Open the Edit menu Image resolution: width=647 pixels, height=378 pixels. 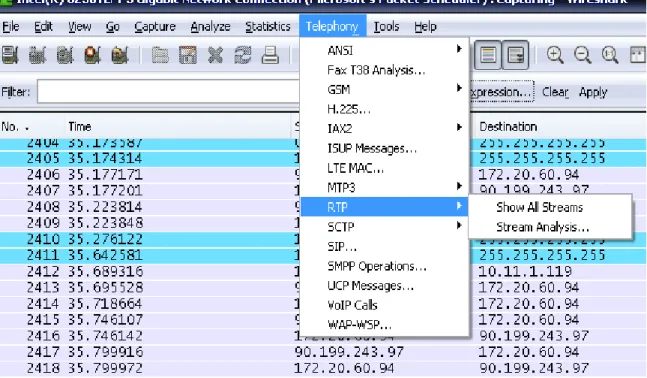(x=43, y=27)
